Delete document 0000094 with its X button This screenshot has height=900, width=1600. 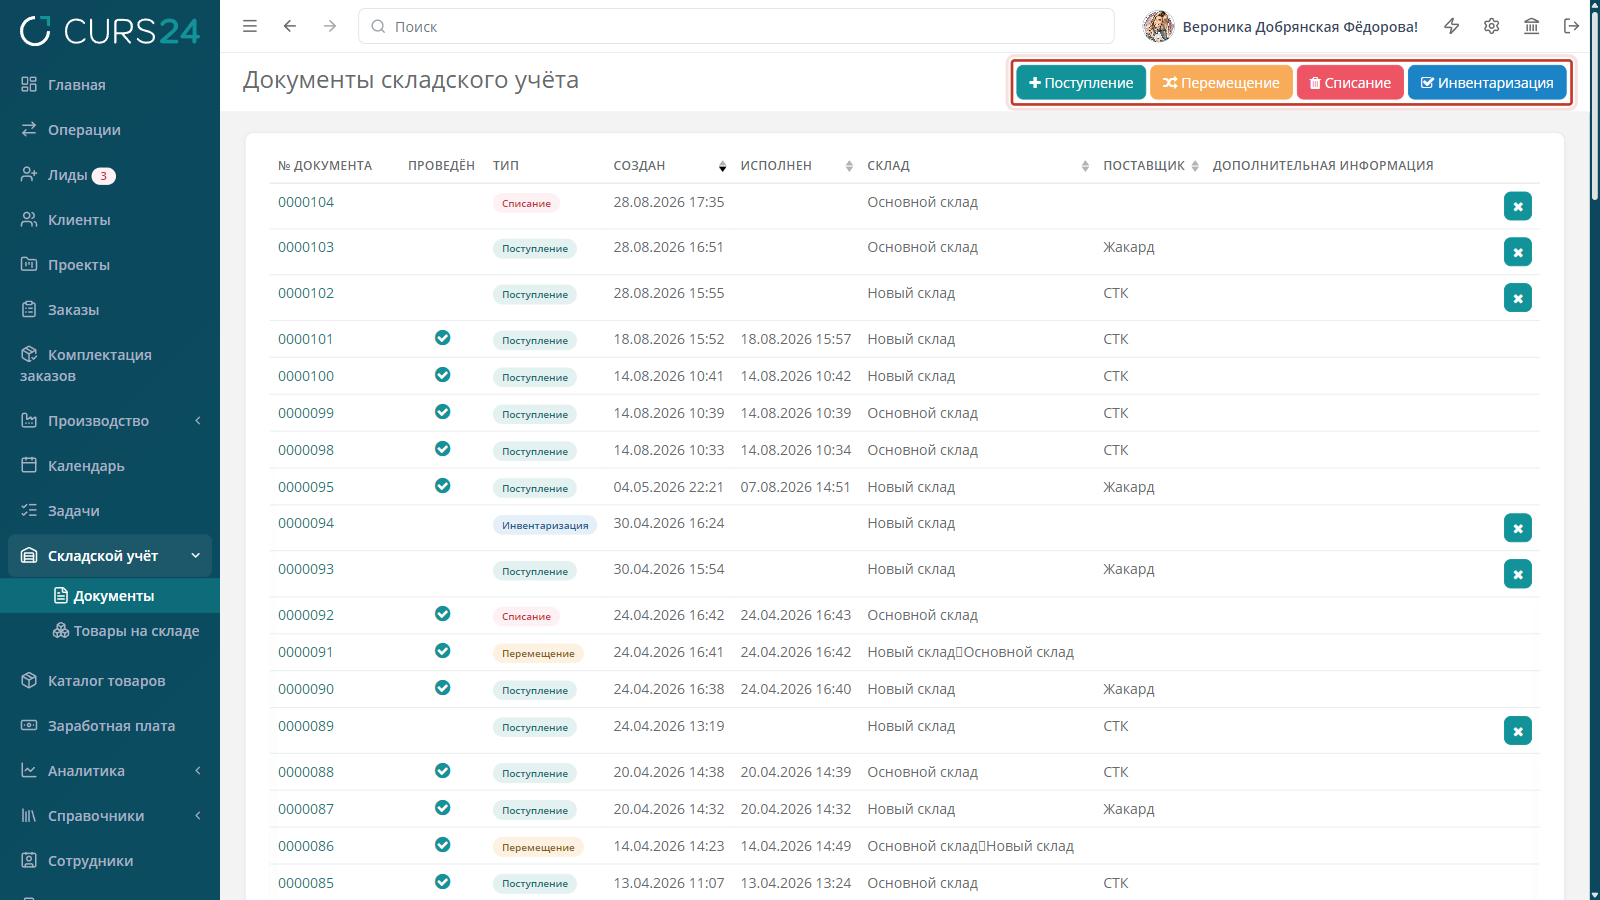point(1518,528)
